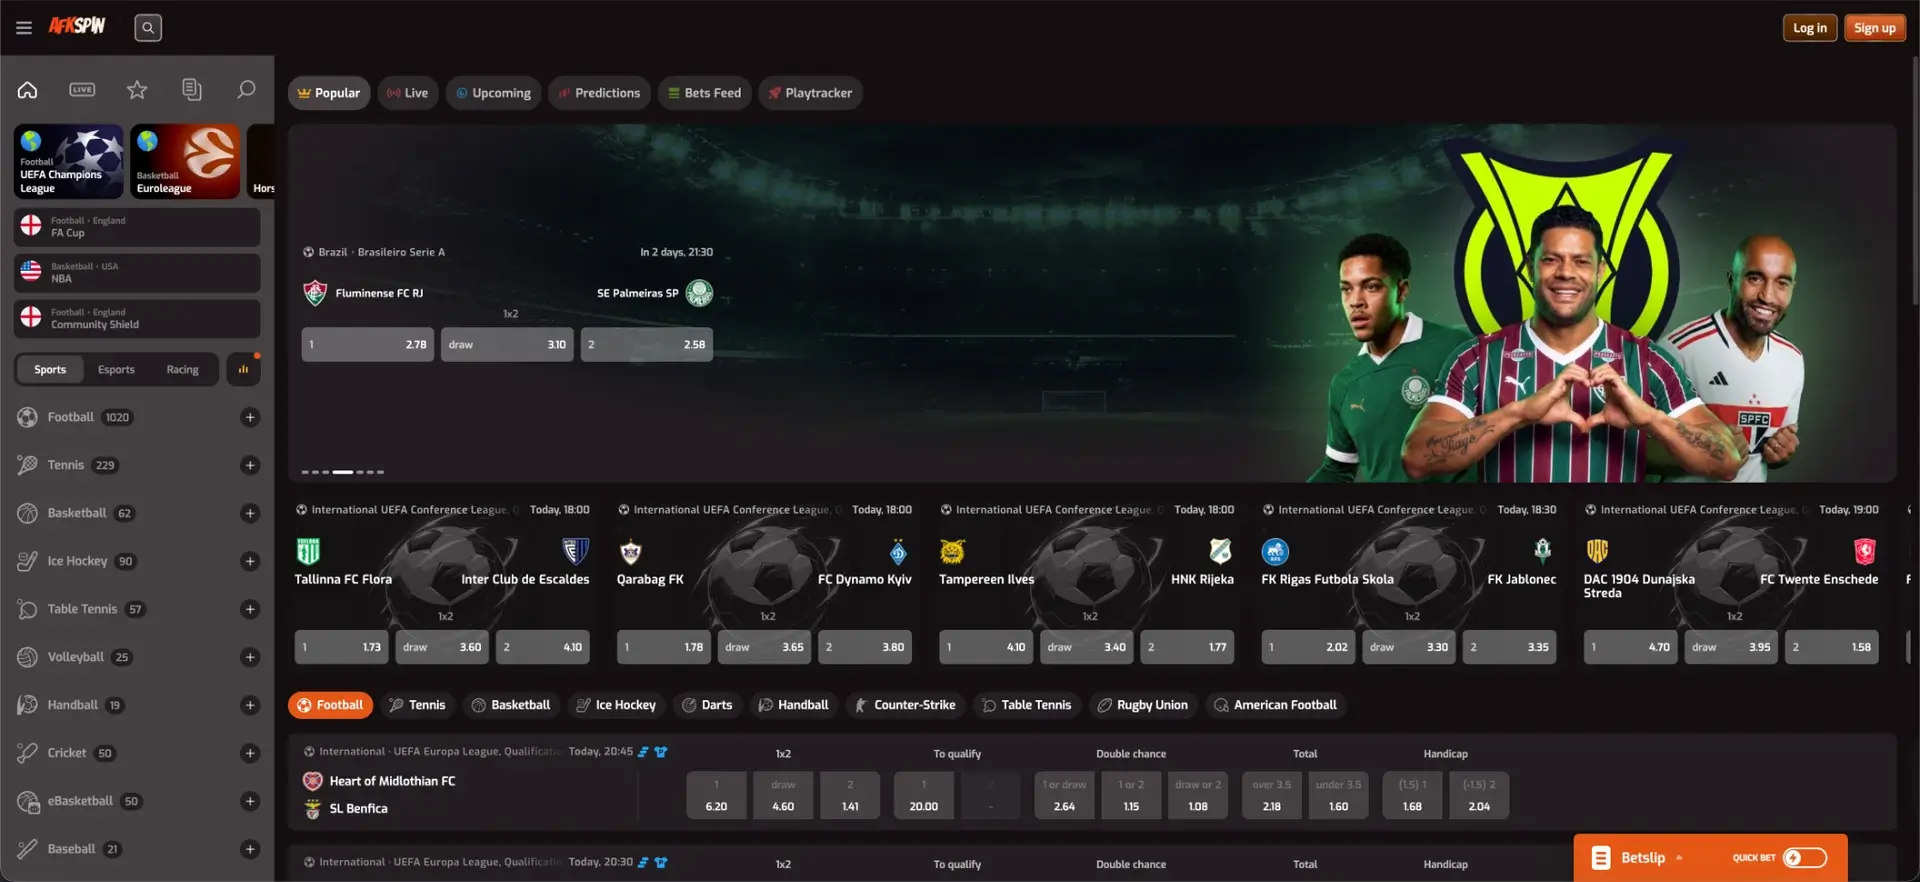Bet on Palmeiras win at 2.58
This screenshot has height=882, width=1920.
(647, 344)
